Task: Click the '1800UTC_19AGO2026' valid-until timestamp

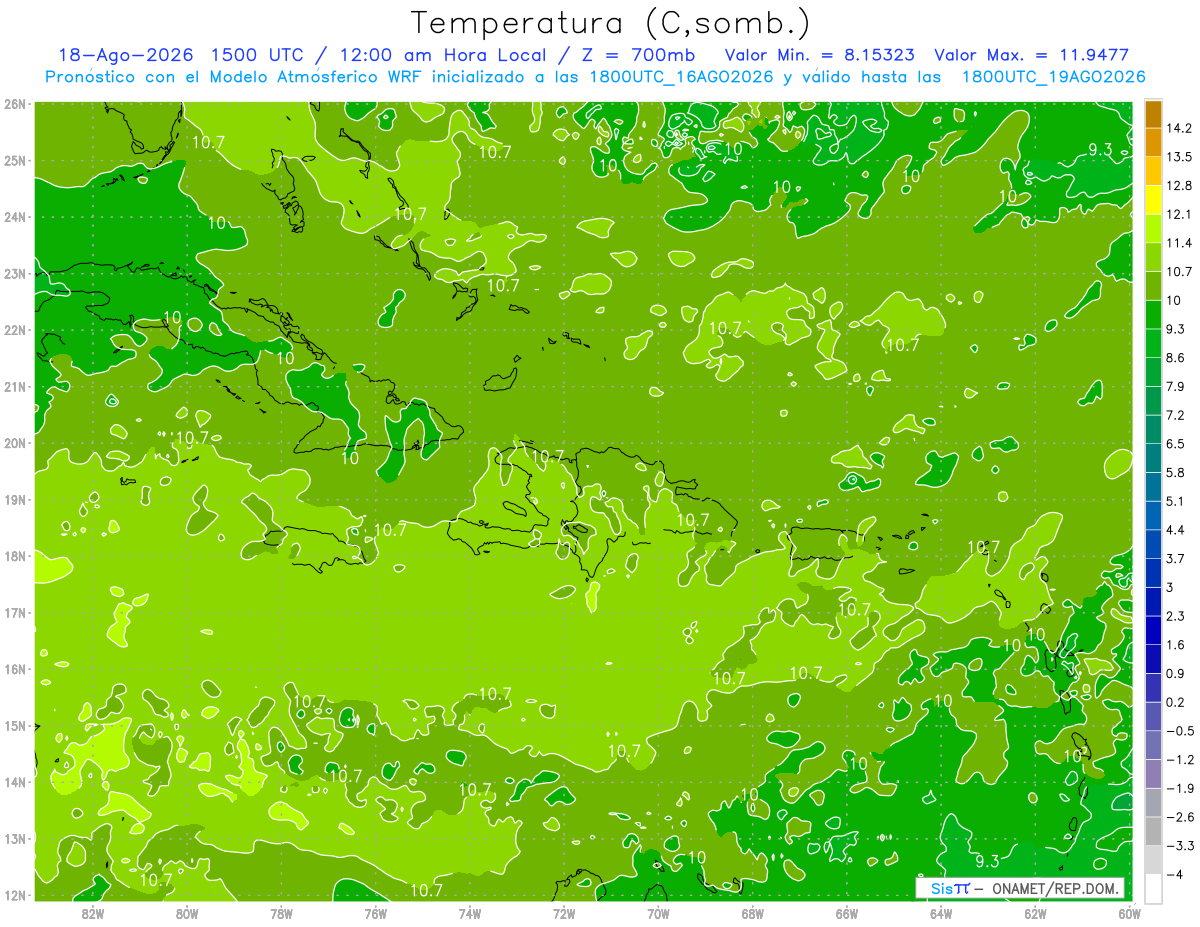Action: [1053, 76]
